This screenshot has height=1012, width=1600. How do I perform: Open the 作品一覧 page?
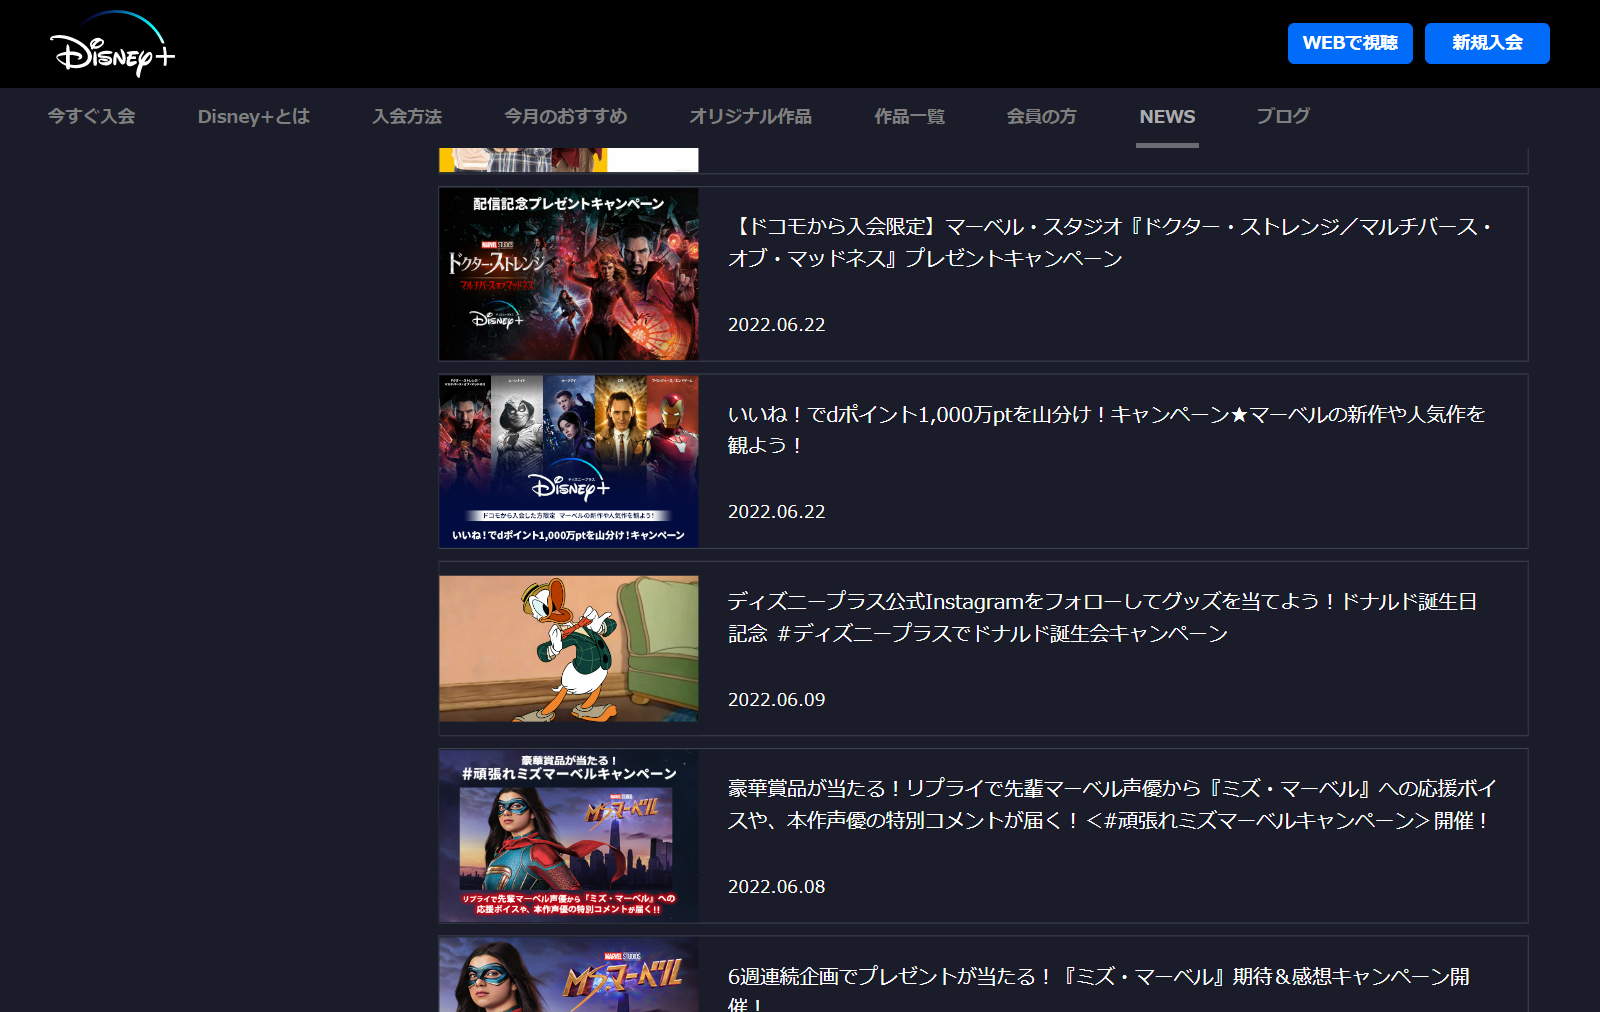(x=908, y=116)
